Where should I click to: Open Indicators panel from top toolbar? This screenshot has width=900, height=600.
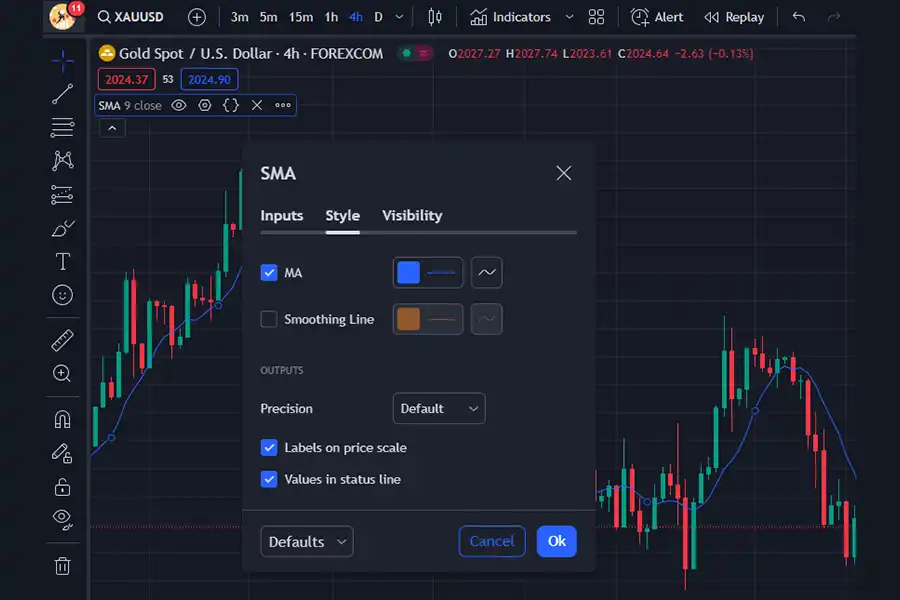pos(510,17)
